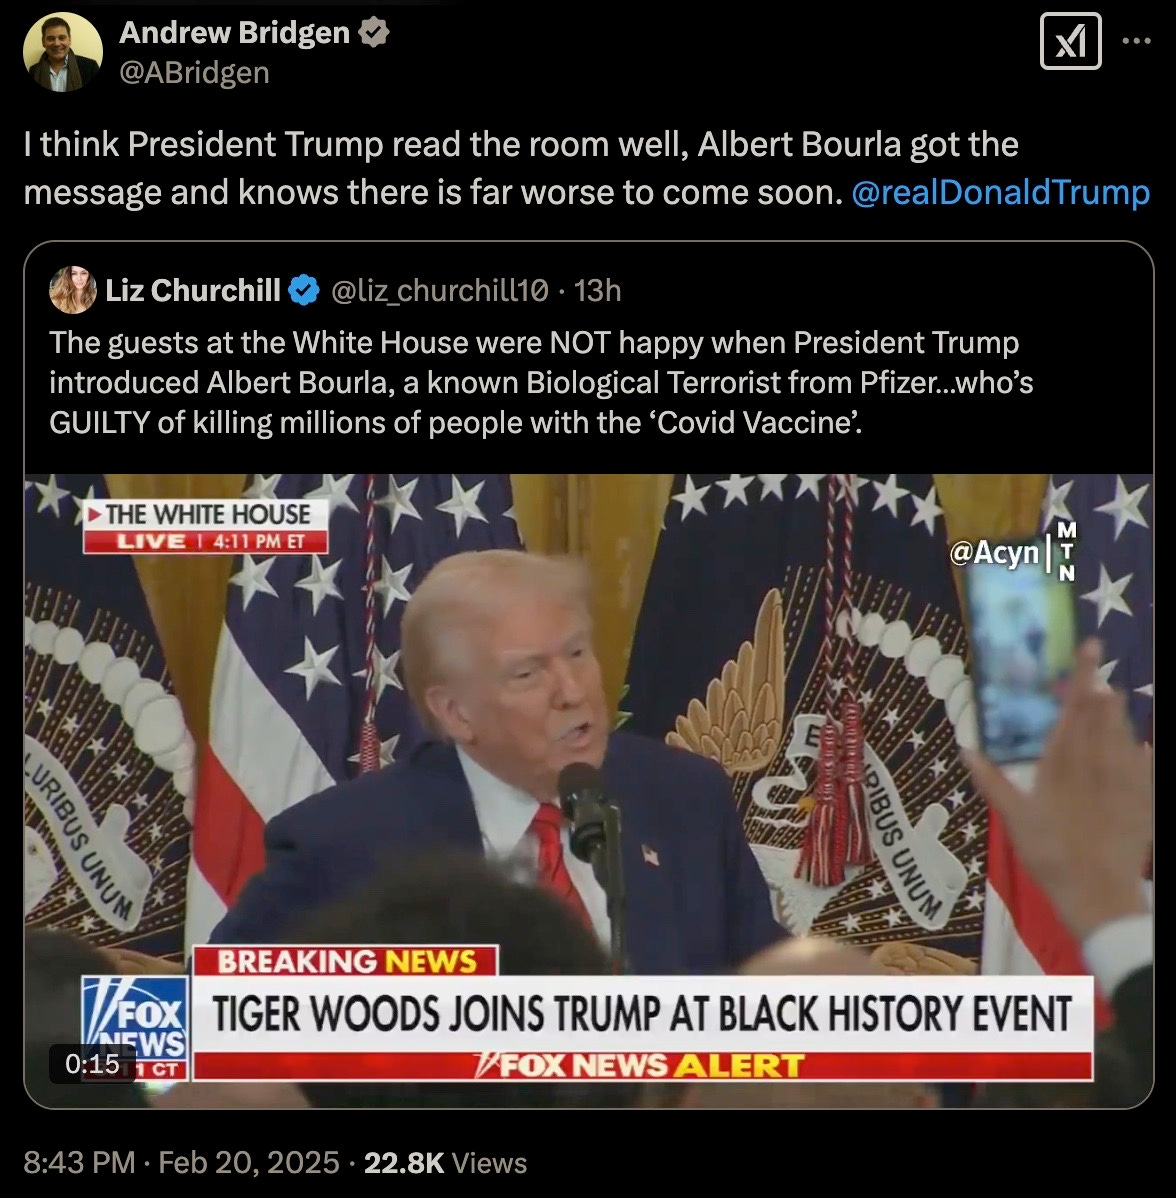Screen dimensions: 1176x1198
Task: Click the Fox News logo in video
Action: 135,1026
